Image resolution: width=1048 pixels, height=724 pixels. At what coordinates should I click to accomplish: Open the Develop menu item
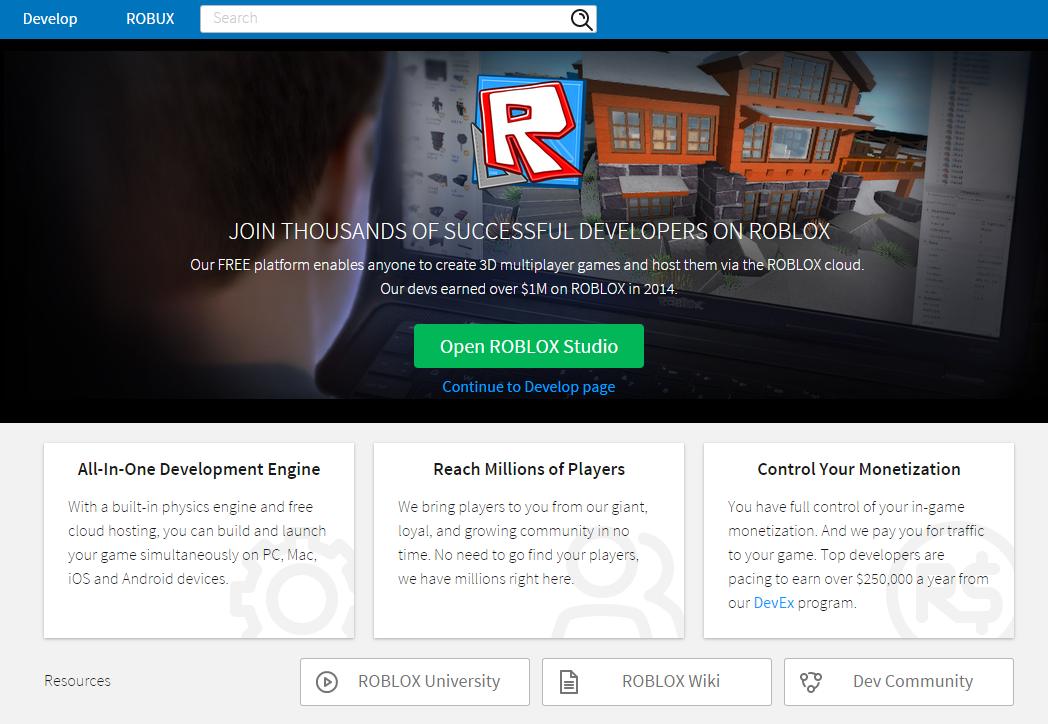pos(50,19)
